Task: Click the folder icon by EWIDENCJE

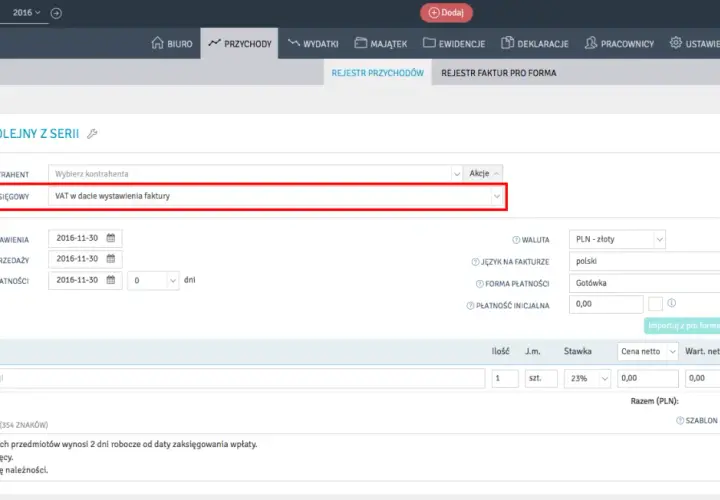Action: (429, 43)
